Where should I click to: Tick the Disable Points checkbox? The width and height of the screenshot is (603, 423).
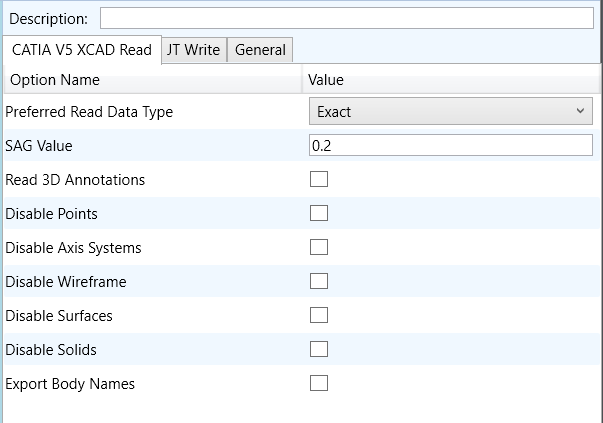pos(319,213)
